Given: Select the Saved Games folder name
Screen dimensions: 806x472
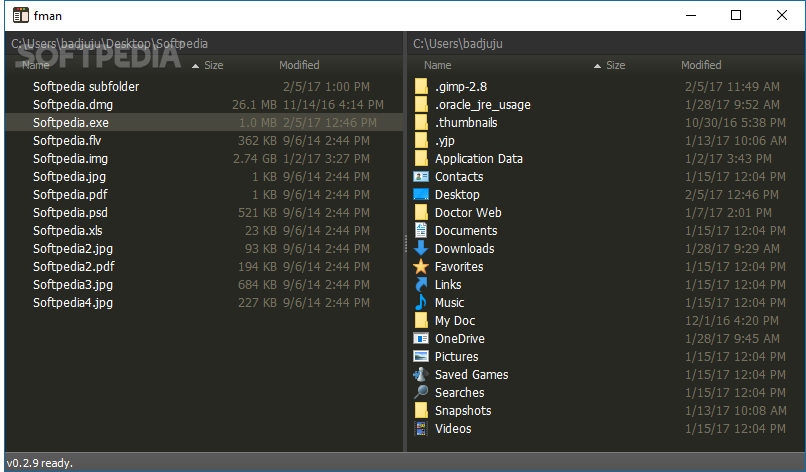Looking at the screenshot, I should [x=471, y=374].
